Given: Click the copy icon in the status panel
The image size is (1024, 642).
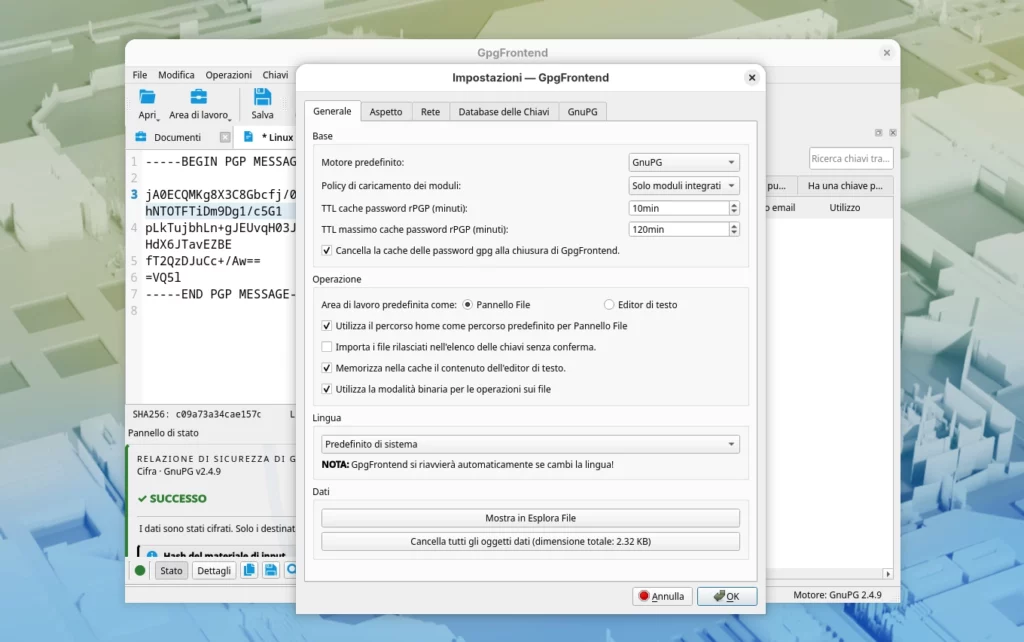Looking at the screenshot, I should pos(249,570).
